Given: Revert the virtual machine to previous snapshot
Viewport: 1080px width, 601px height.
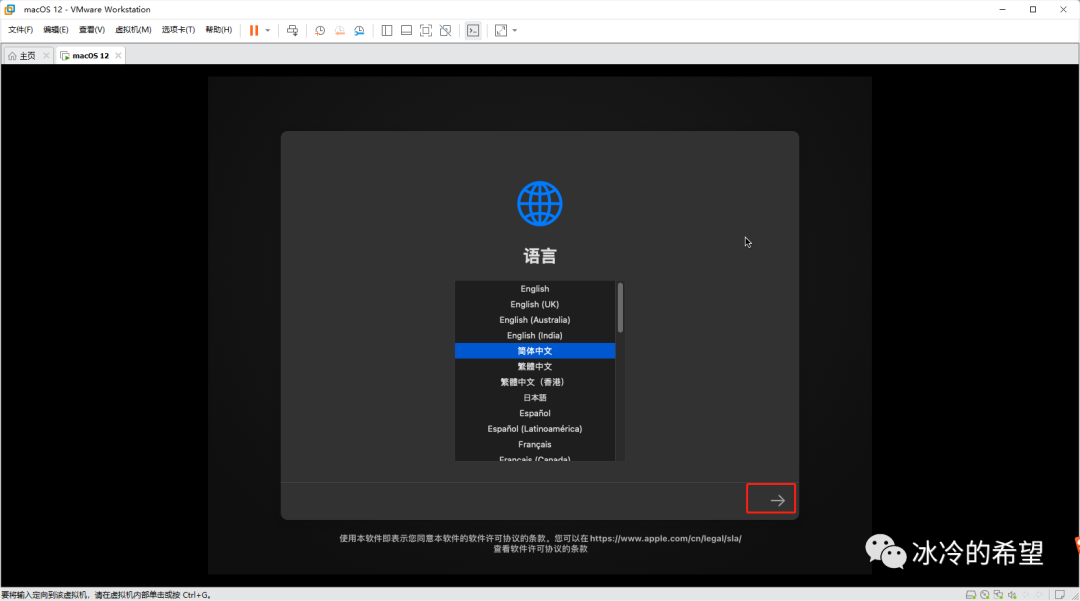Looking at the screenshot, I should (340, 30).
